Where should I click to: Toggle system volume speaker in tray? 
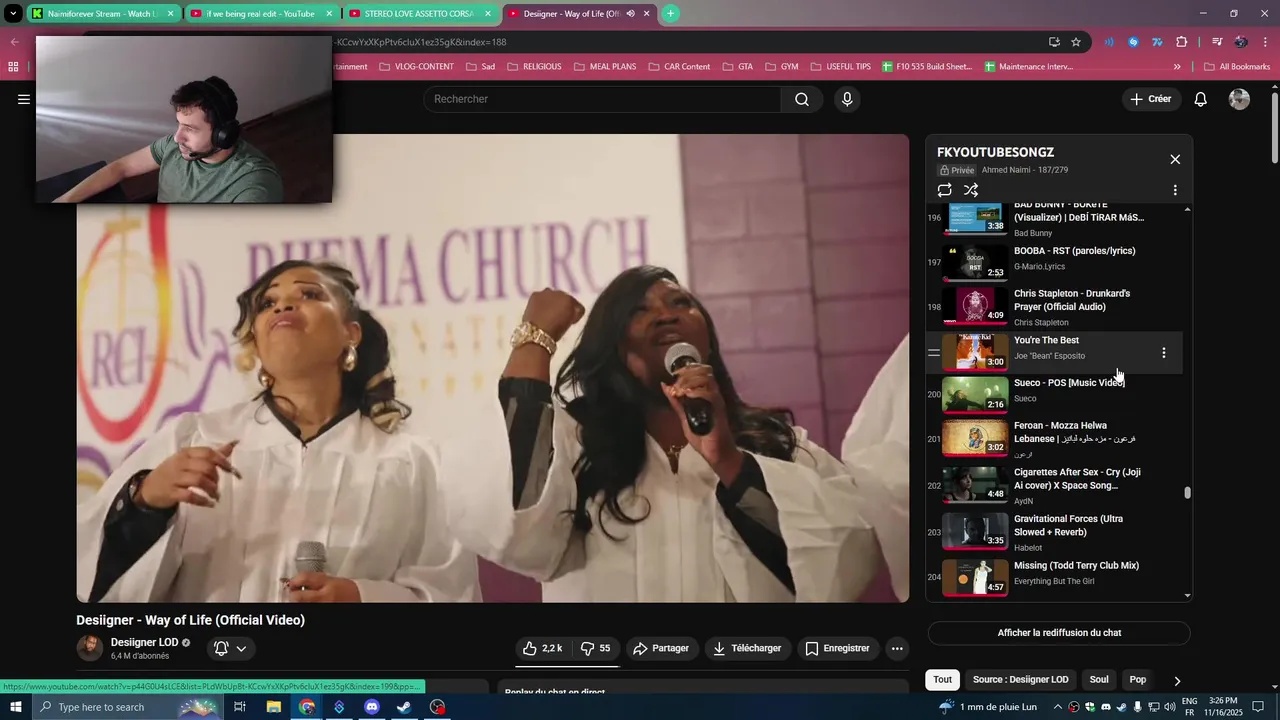pyautogui.click(x=1170, y=707)
